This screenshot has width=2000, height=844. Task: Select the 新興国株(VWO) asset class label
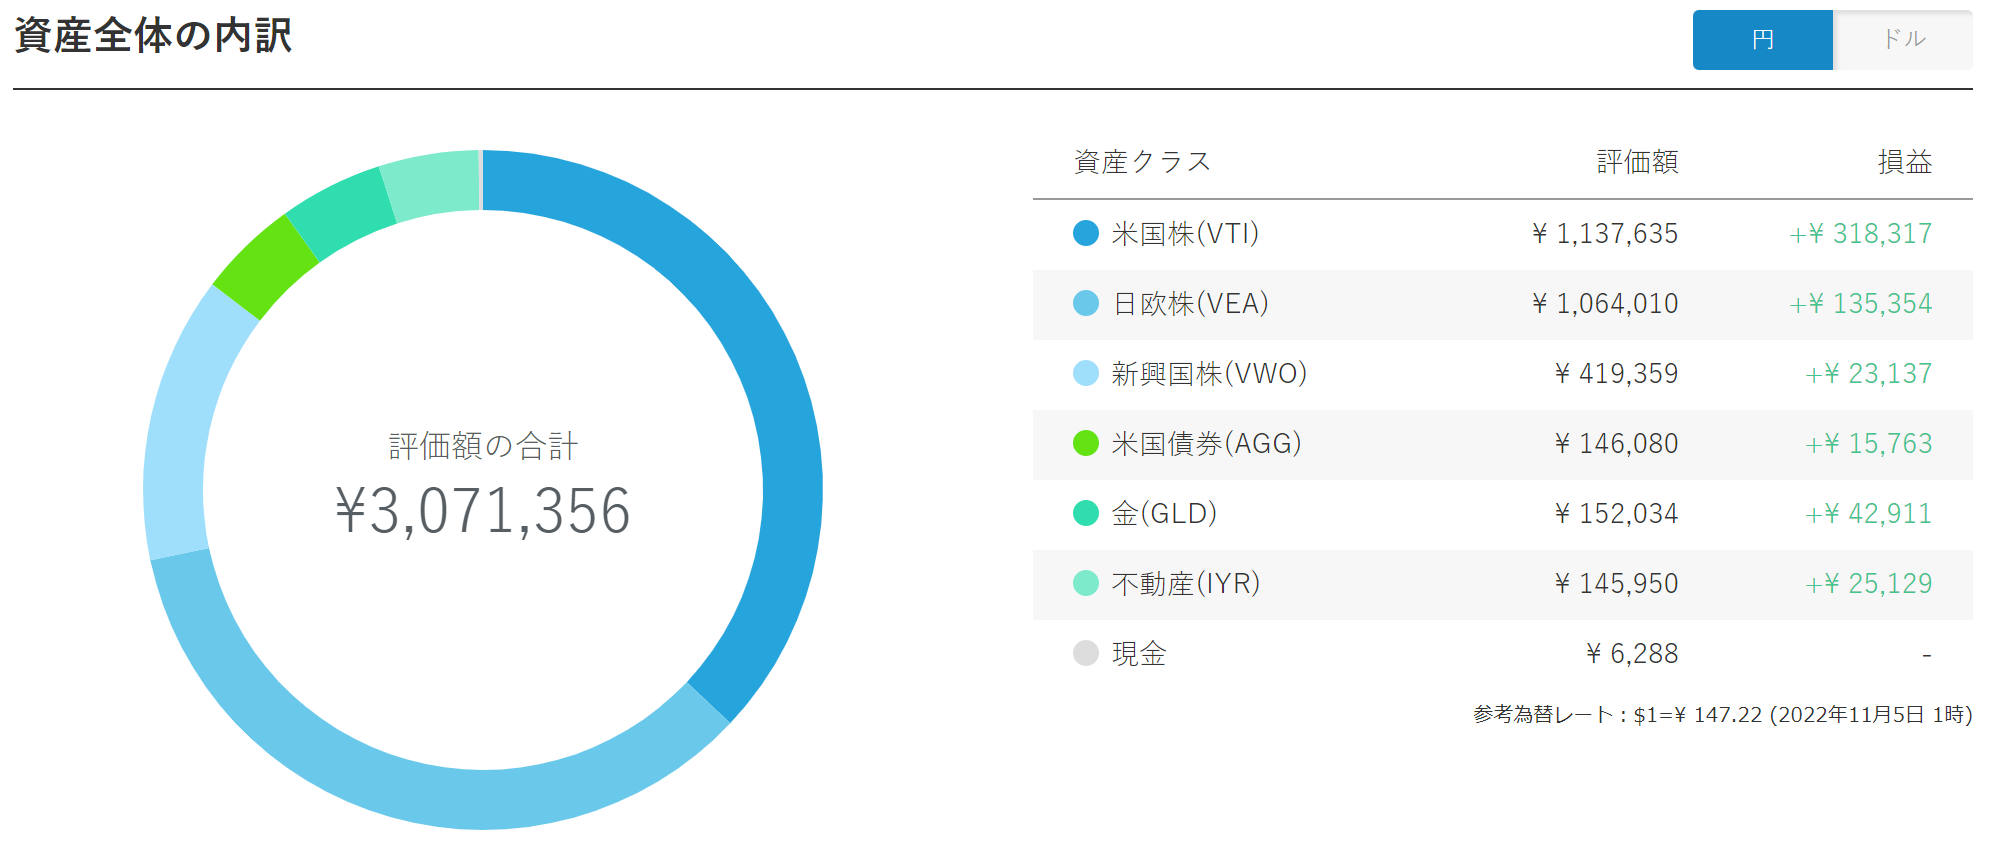click(x=1209, y=373)
